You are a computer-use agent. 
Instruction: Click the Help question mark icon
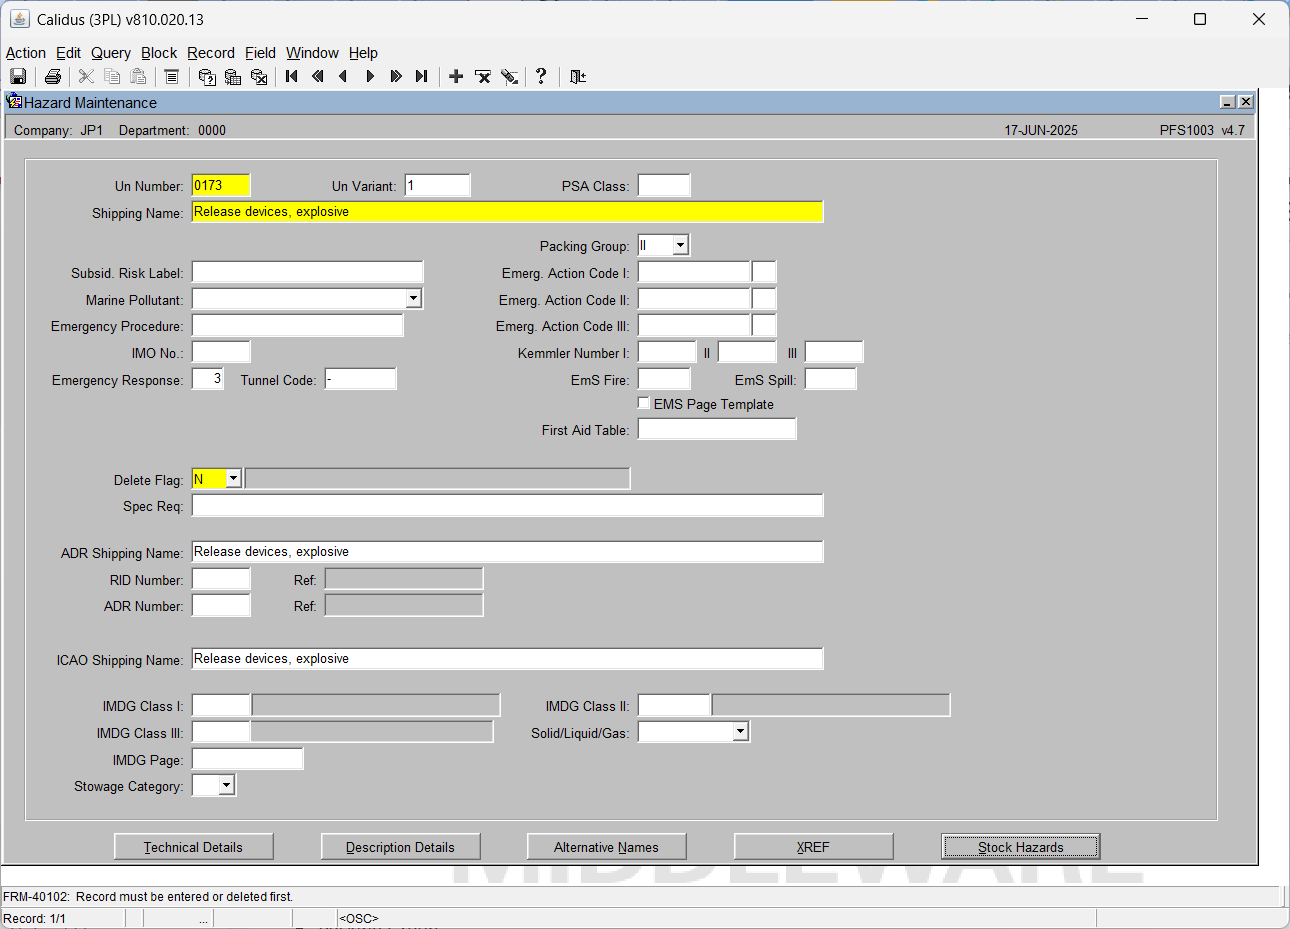(541, 76)
